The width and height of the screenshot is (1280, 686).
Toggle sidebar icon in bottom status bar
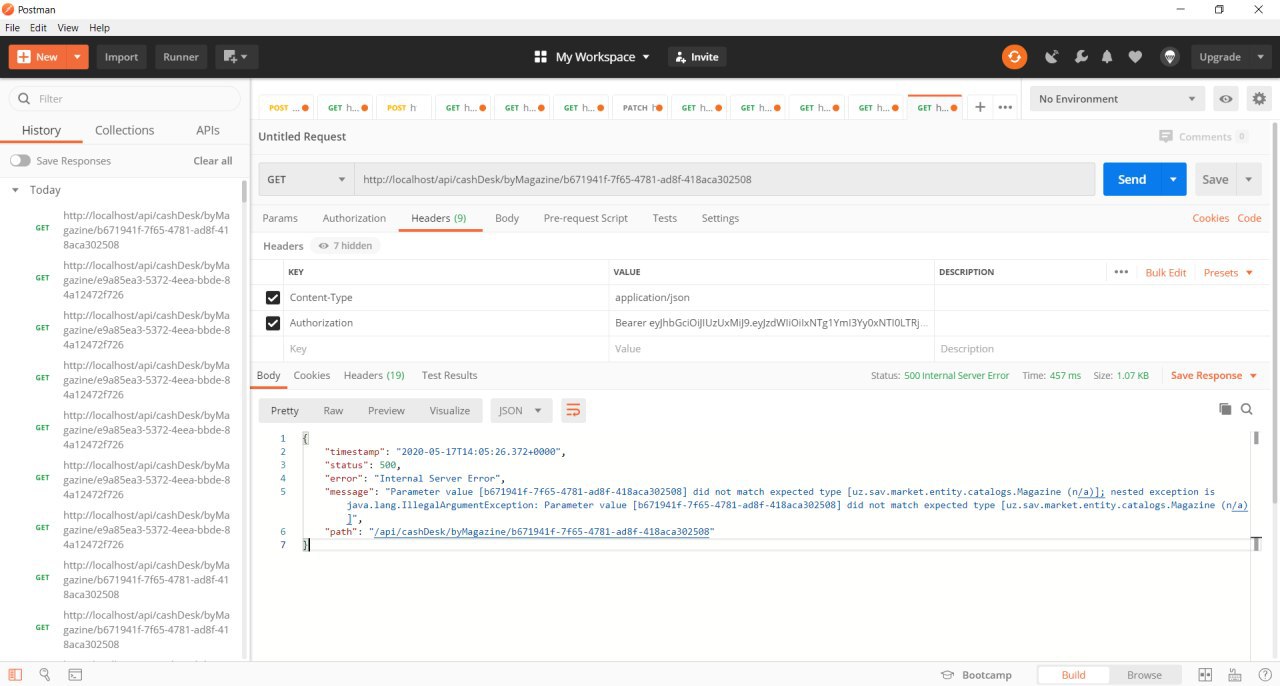[15, 675]
